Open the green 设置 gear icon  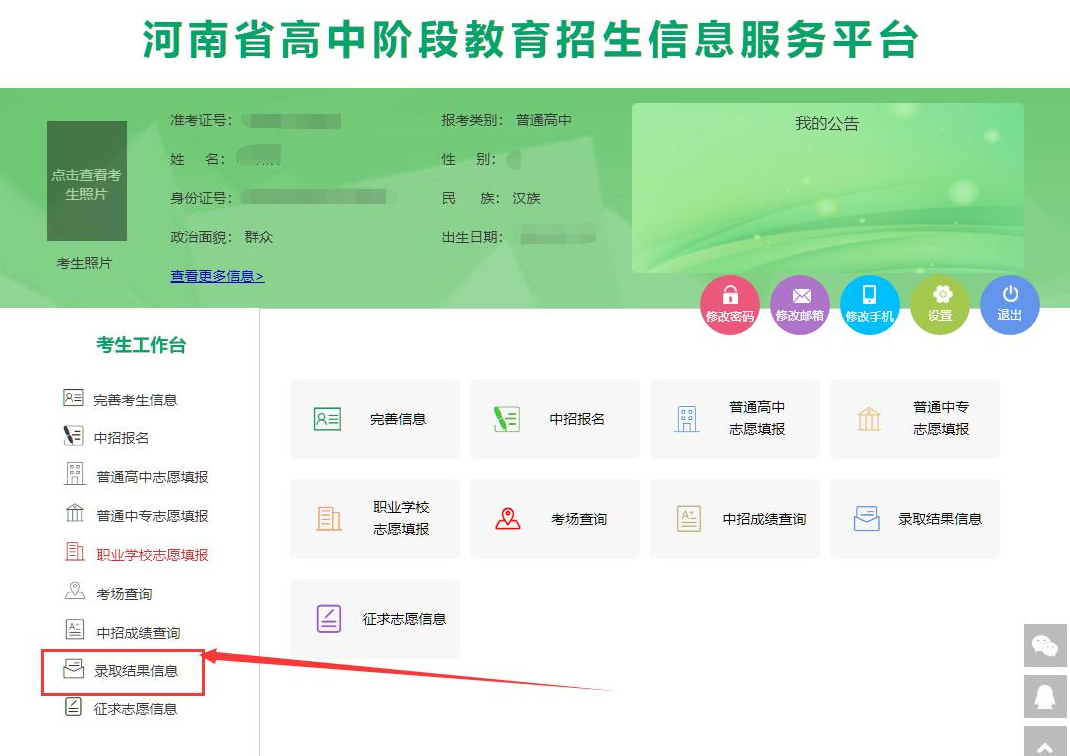point(940,304)
